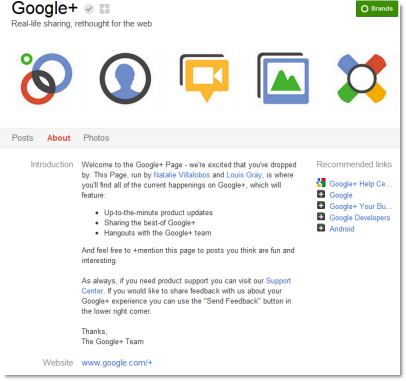Open the yellow Hangouts video camera image
Screen dimensions: 406x381
click(204, 78)
